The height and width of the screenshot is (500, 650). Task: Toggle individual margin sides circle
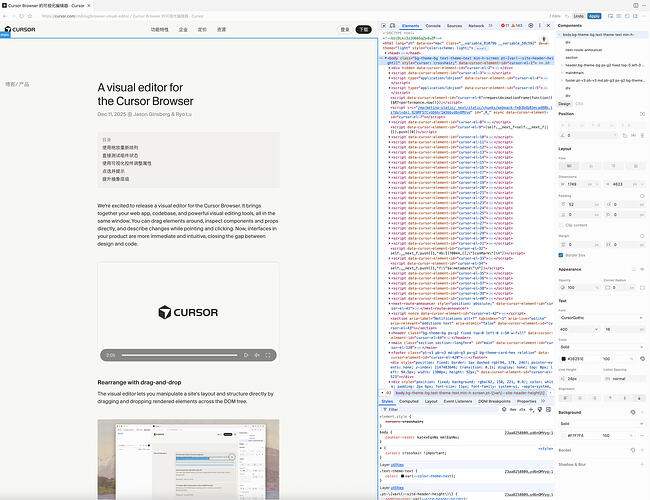642,236
